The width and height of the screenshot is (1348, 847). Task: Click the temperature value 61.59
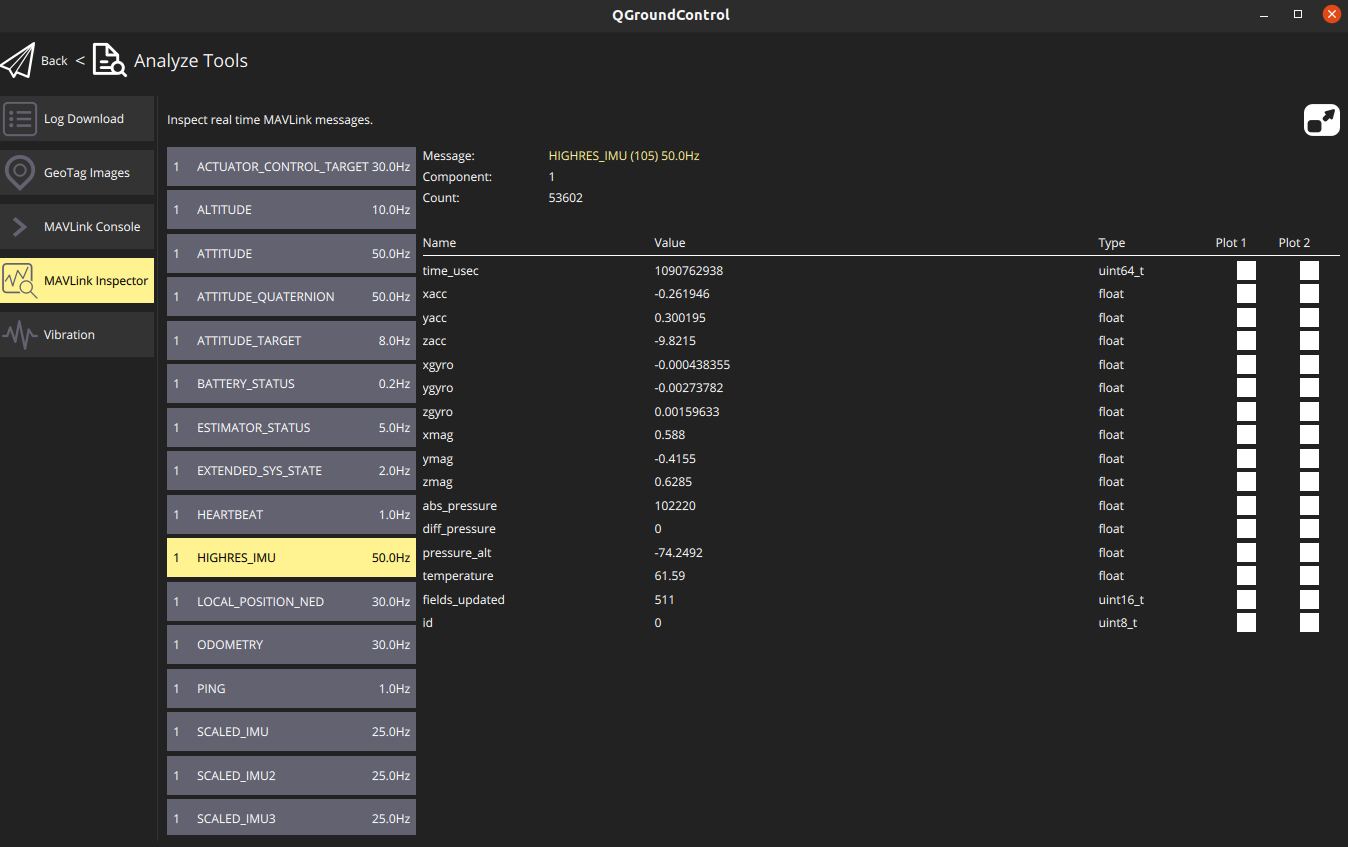tap(670, 576)
